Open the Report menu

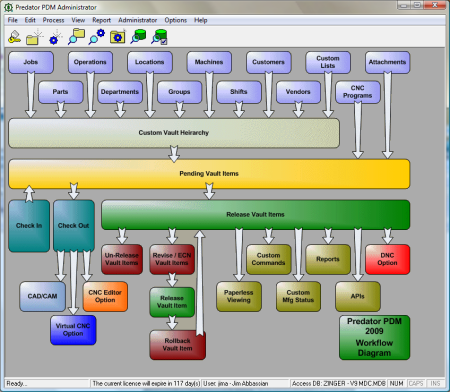point(101,20)
